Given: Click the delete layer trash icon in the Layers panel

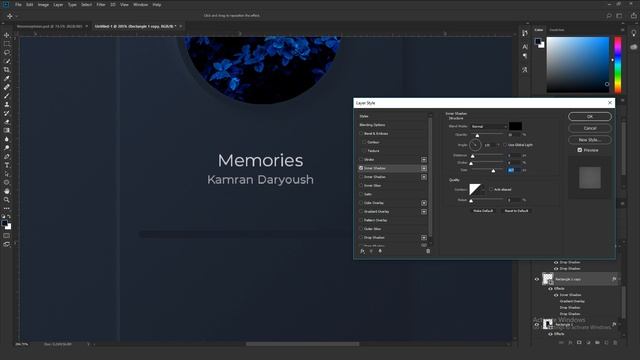Looking at the screenshot, I should point(616,342).
